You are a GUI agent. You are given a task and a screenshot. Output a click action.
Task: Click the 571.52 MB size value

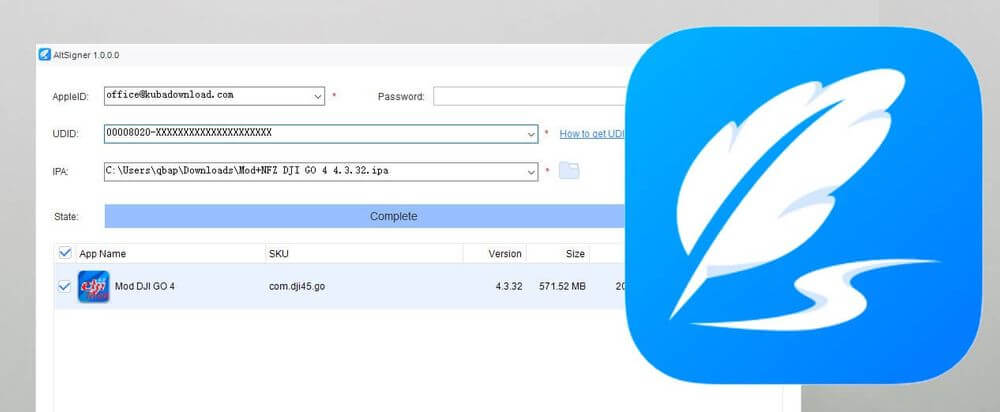(562, 286)
